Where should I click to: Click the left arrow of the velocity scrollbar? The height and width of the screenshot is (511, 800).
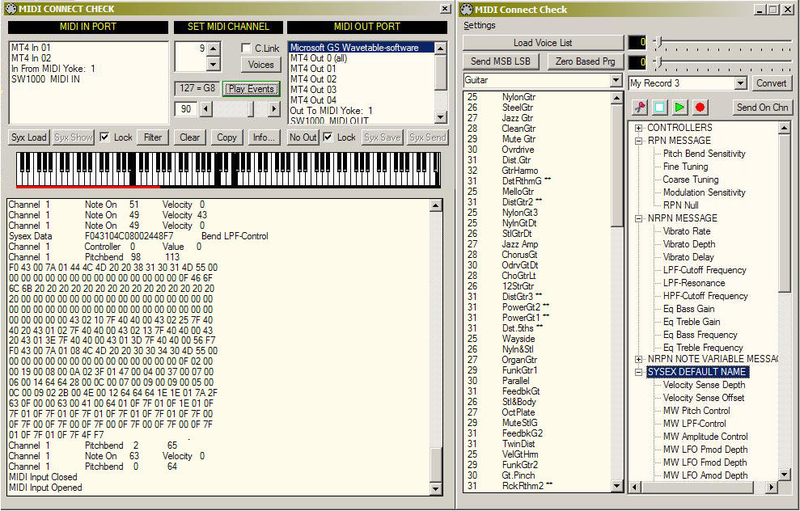(206, 109)
